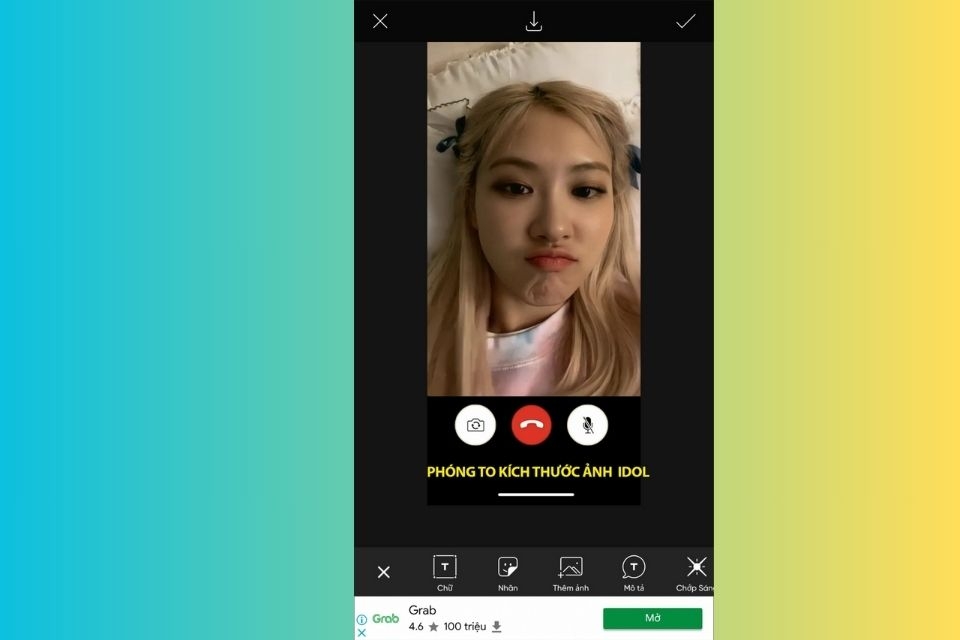Tap the muted microphone button

pyautogui.click(x=588, y=425)
